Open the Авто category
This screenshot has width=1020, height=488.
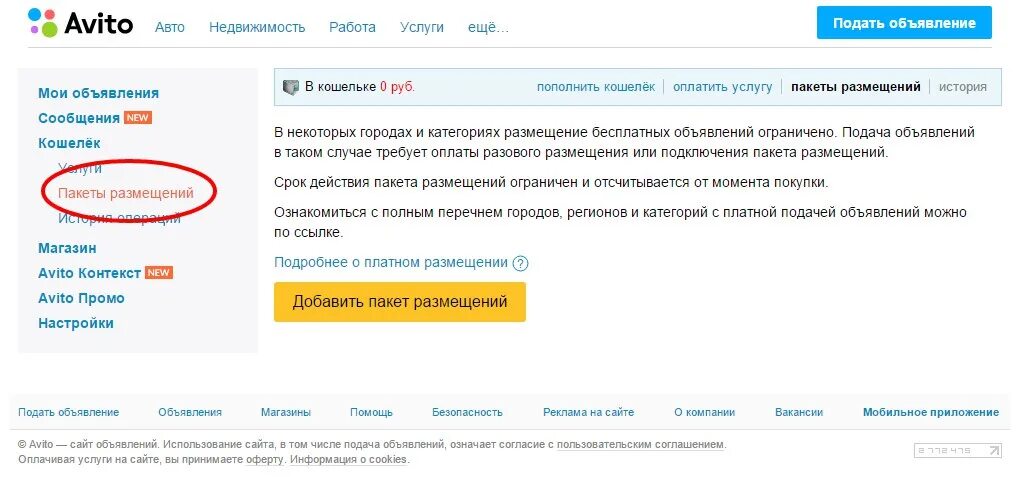tap(170, 27)
